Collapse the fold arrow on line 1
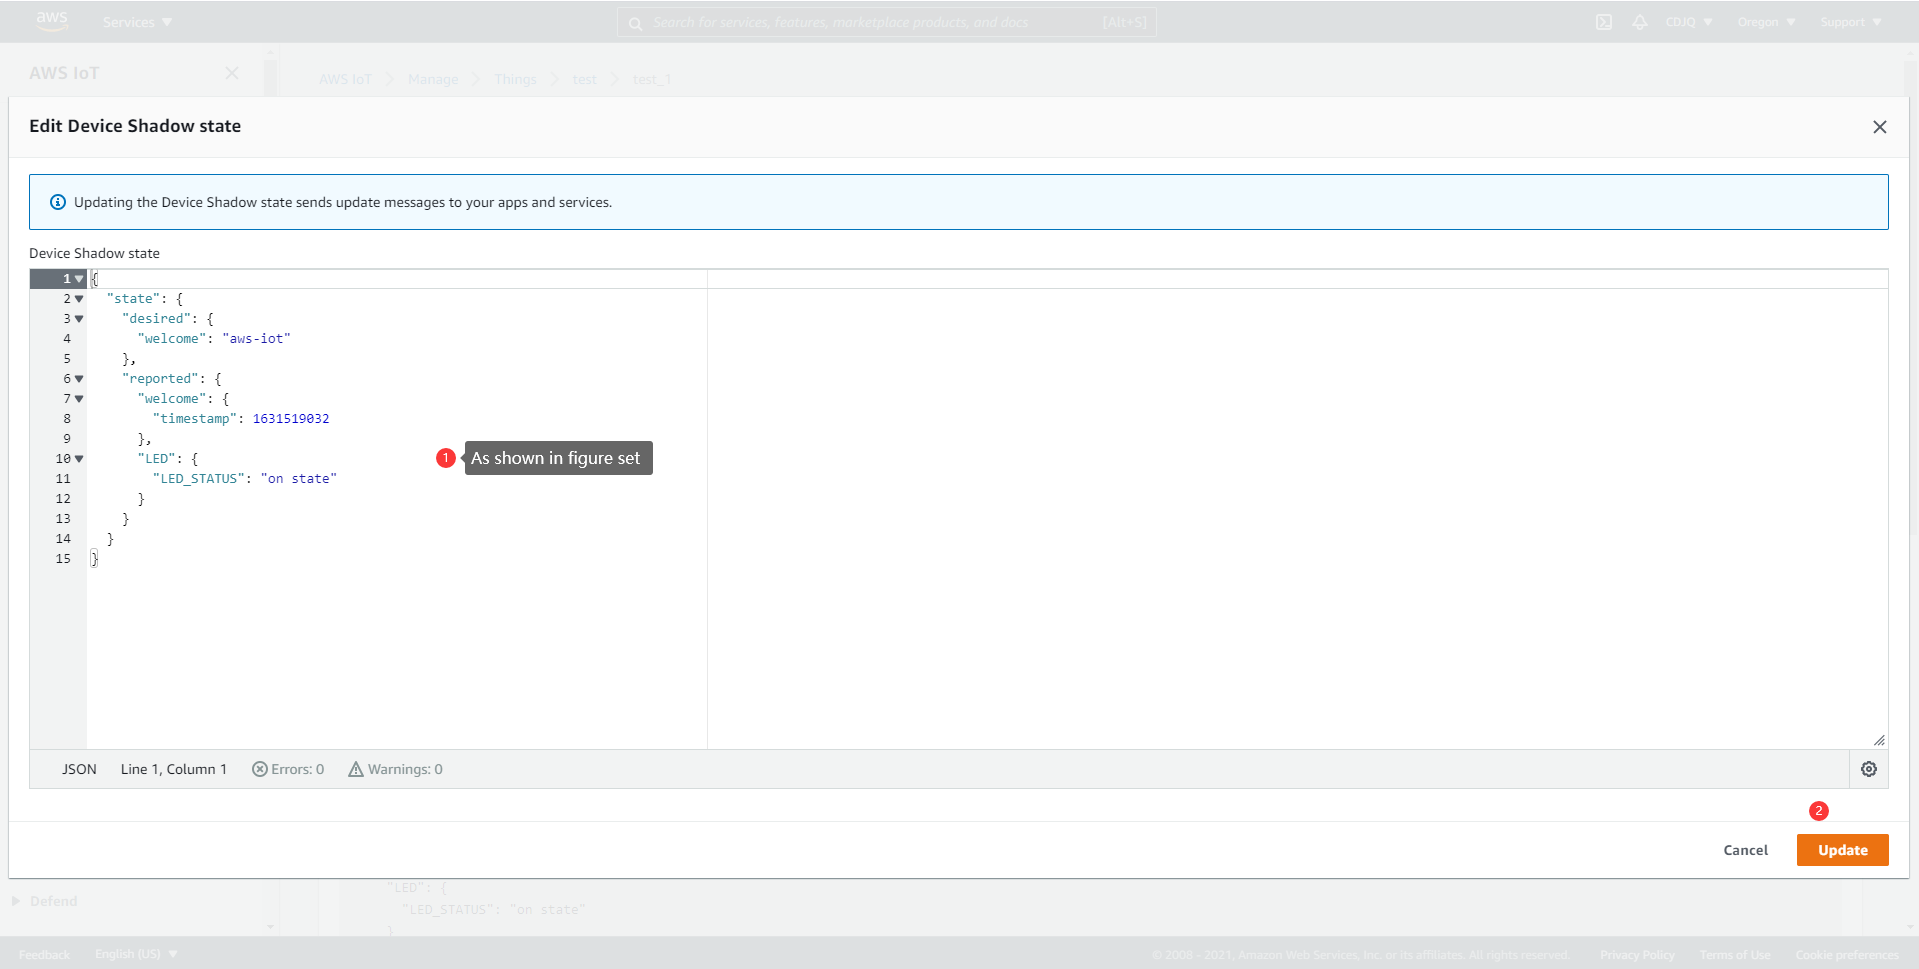 (x=79, y=279)
